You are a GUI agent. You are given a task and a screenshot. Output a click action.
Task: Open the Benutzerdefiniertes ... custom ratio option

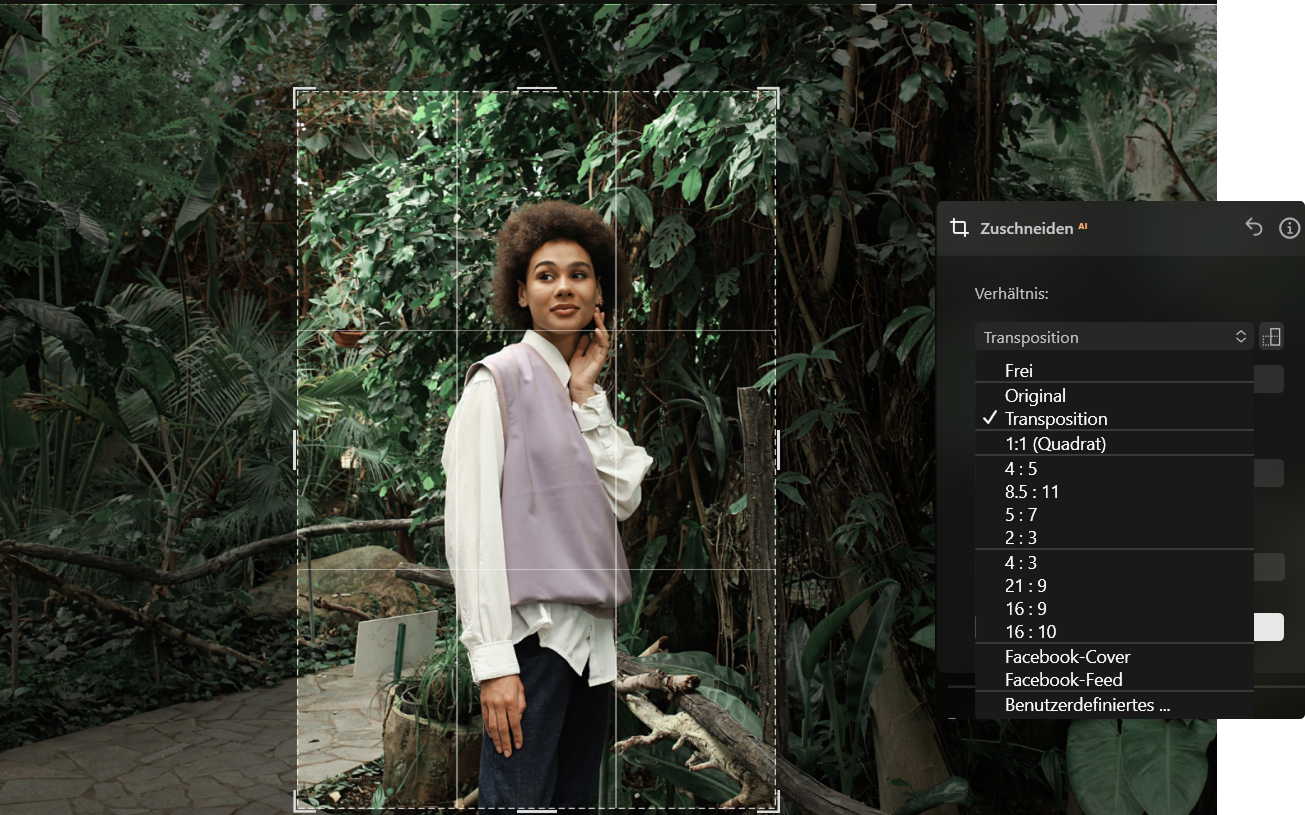1114,705
